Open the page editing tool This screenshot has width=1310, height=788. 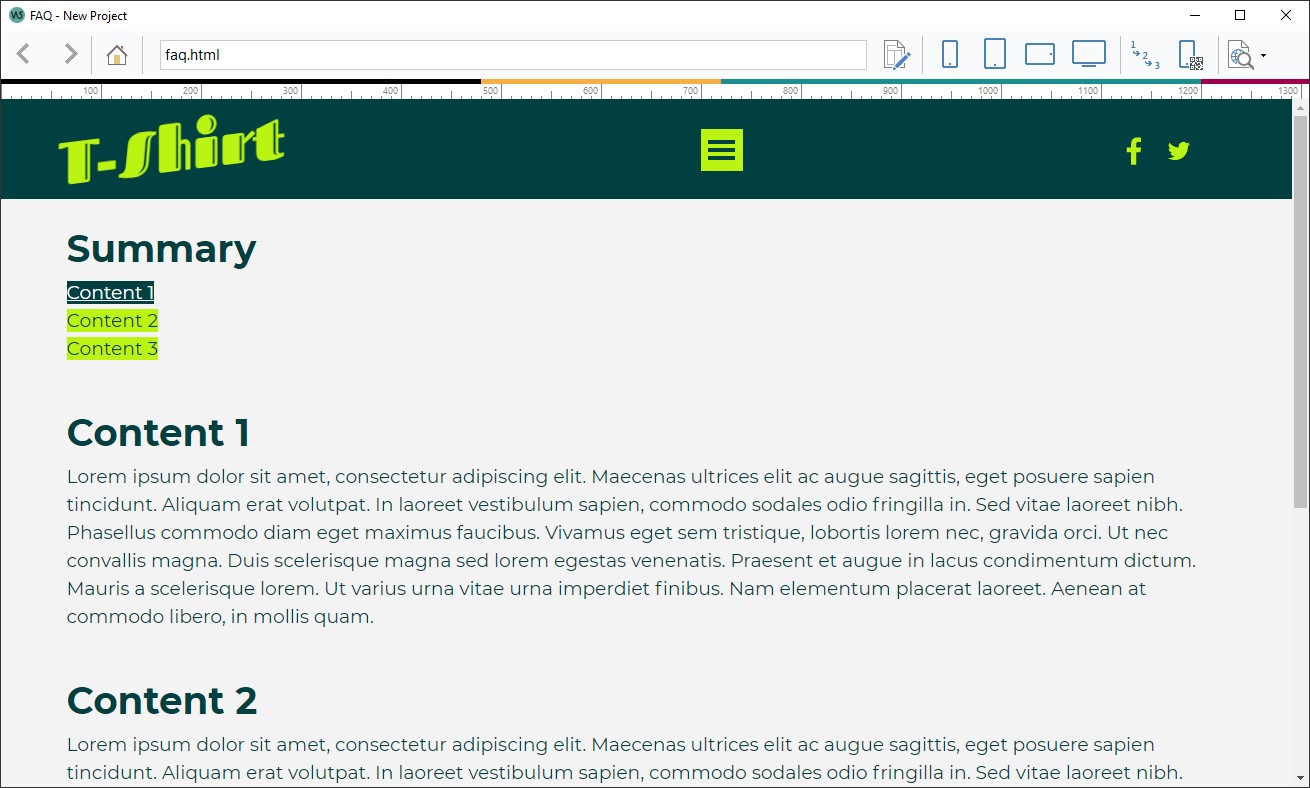[897, 54]
